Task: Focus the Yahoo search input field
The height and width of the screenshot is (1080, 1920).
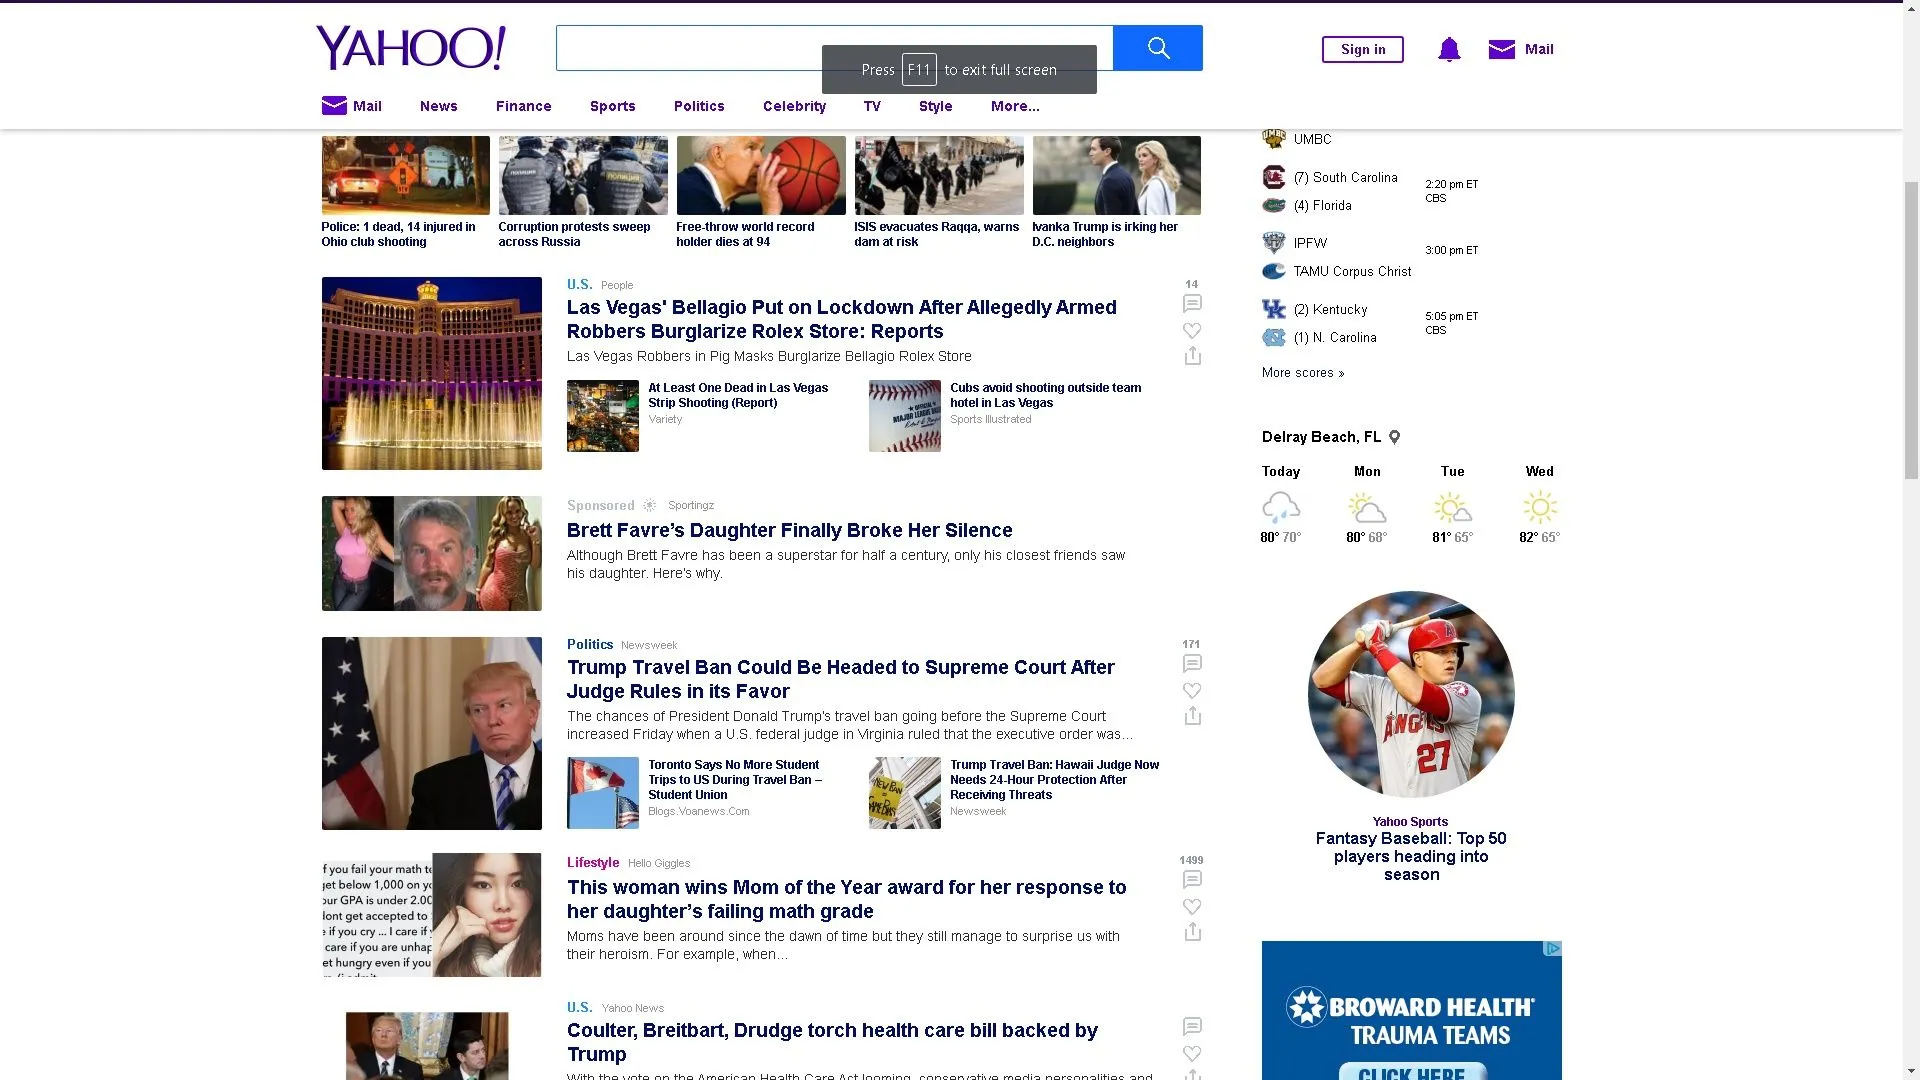Action: 690,48
